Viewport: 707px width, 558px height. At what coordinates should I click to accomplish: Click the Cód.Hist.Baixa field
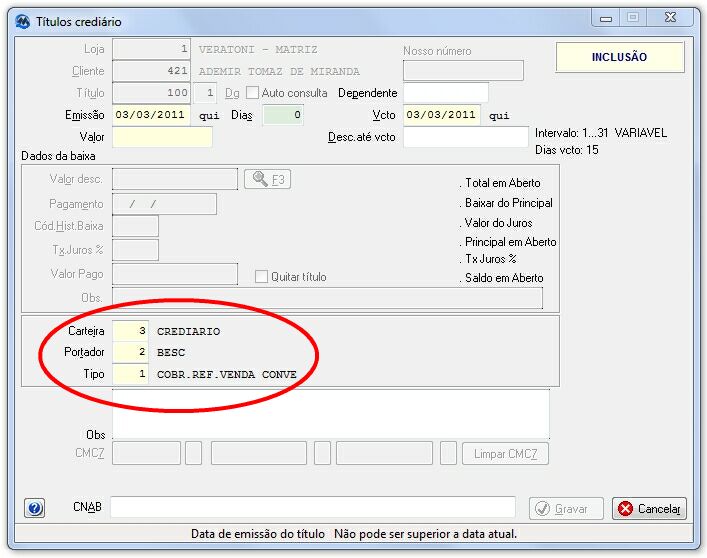[135, 226]
